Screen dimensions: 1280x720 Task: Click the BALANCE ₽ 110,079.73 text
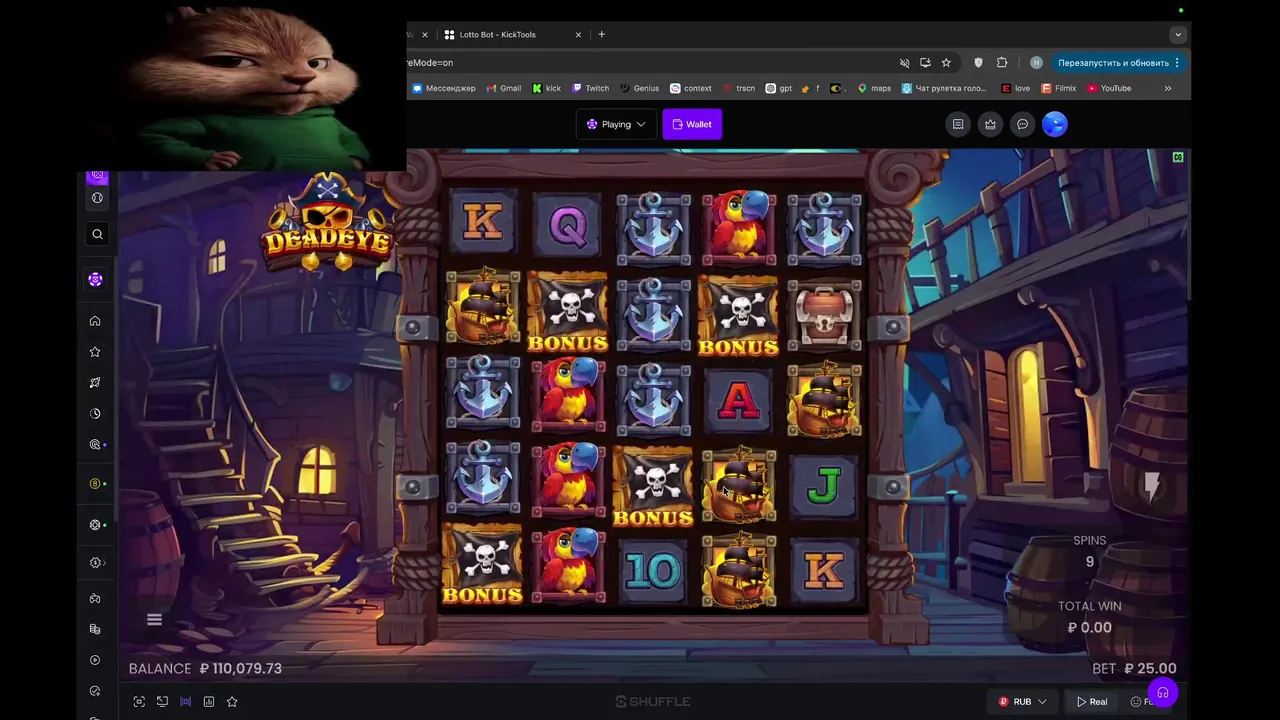(205, 669)
